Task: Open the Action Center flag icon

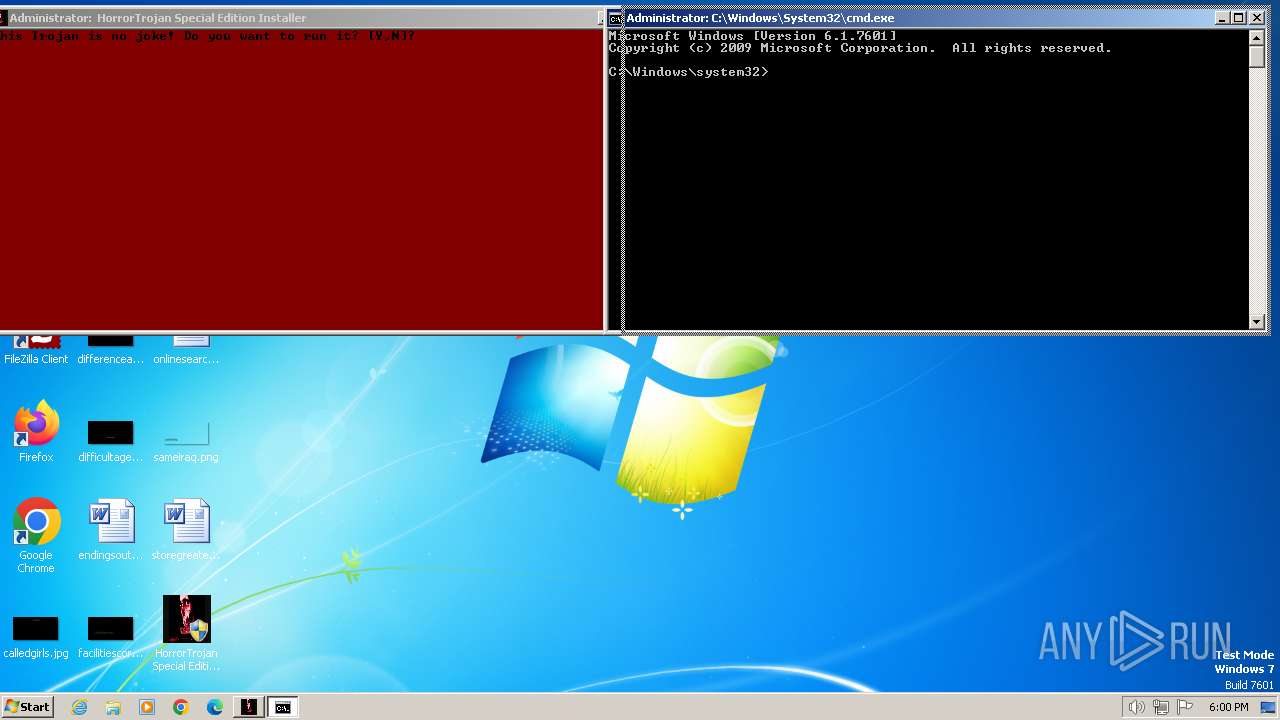Action: (1185, 707)
